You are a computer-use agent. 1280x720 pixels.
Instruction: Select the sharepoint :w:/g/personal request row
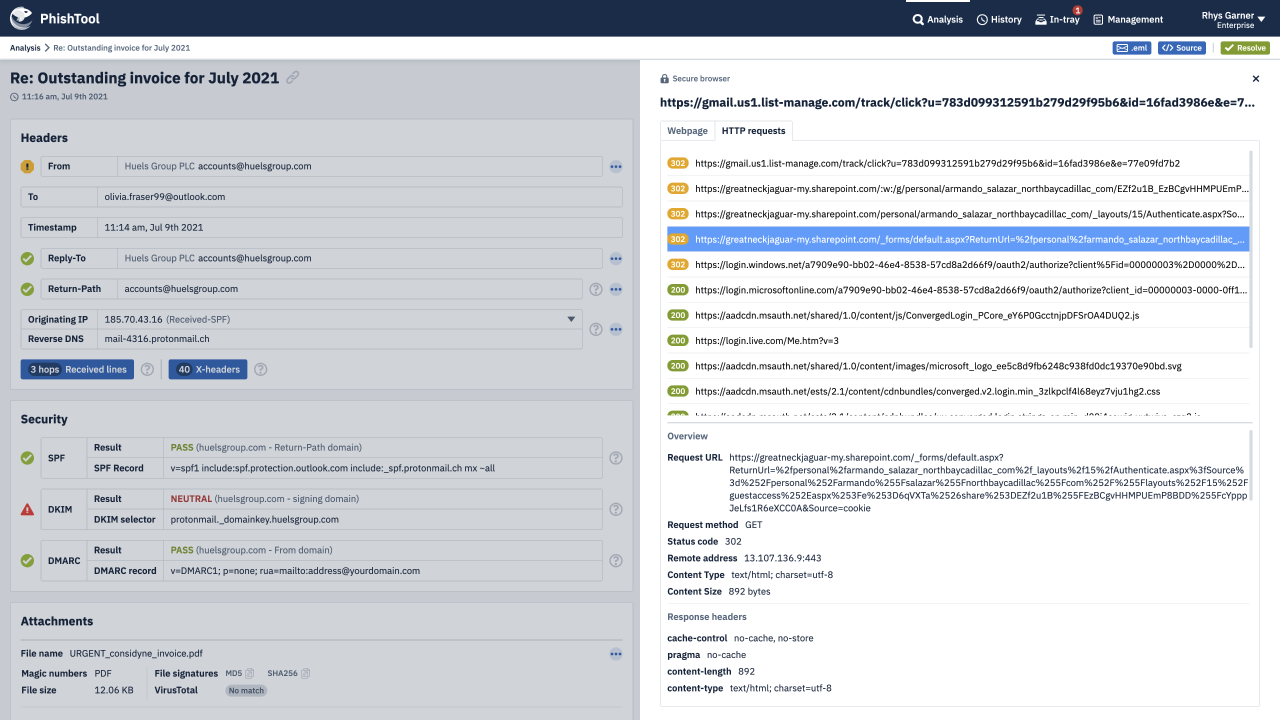pos(958,188)
